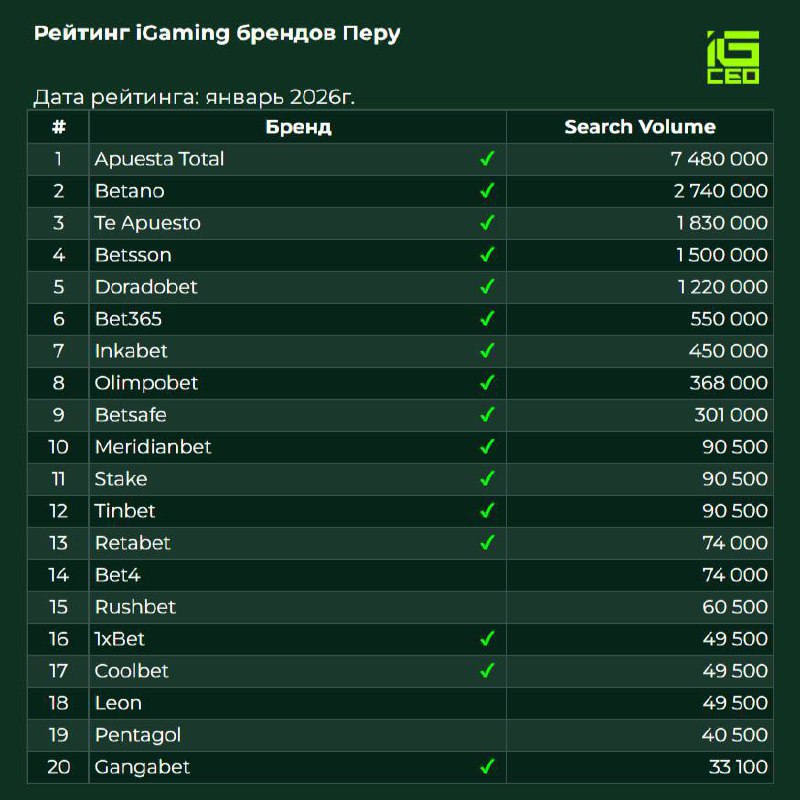800x800 pixels.
Task: Click the checkmark in the Gangabet row
Action: [487, 767]
